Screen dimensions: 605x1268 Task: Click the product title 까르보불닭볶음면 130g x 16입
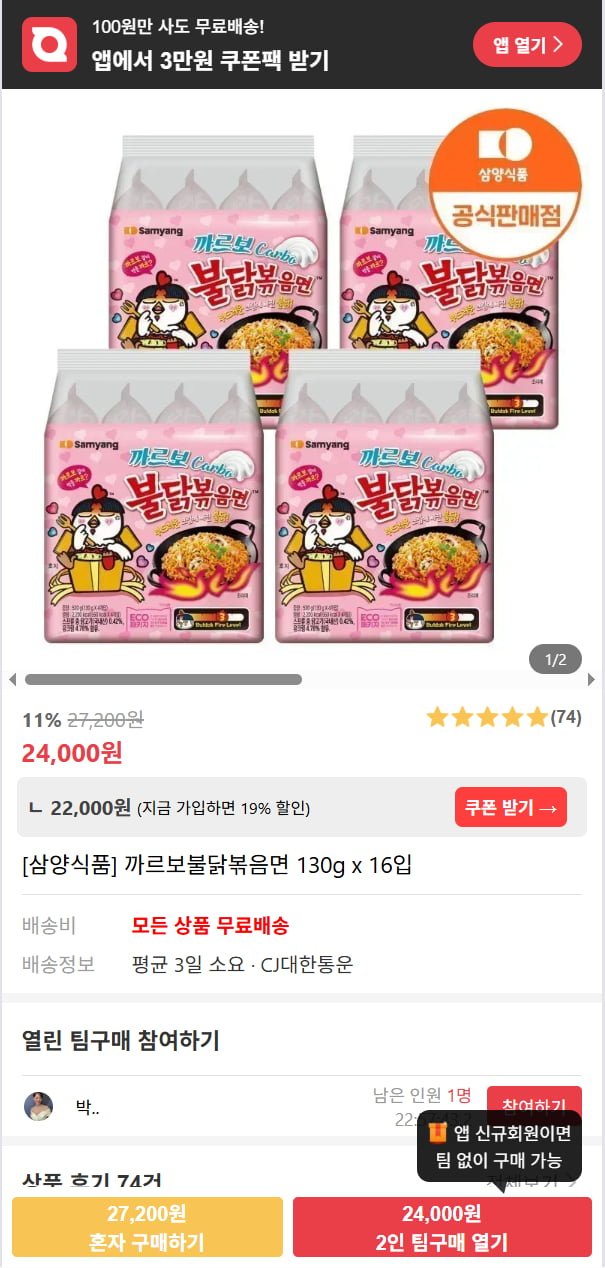tap(217, 865)
